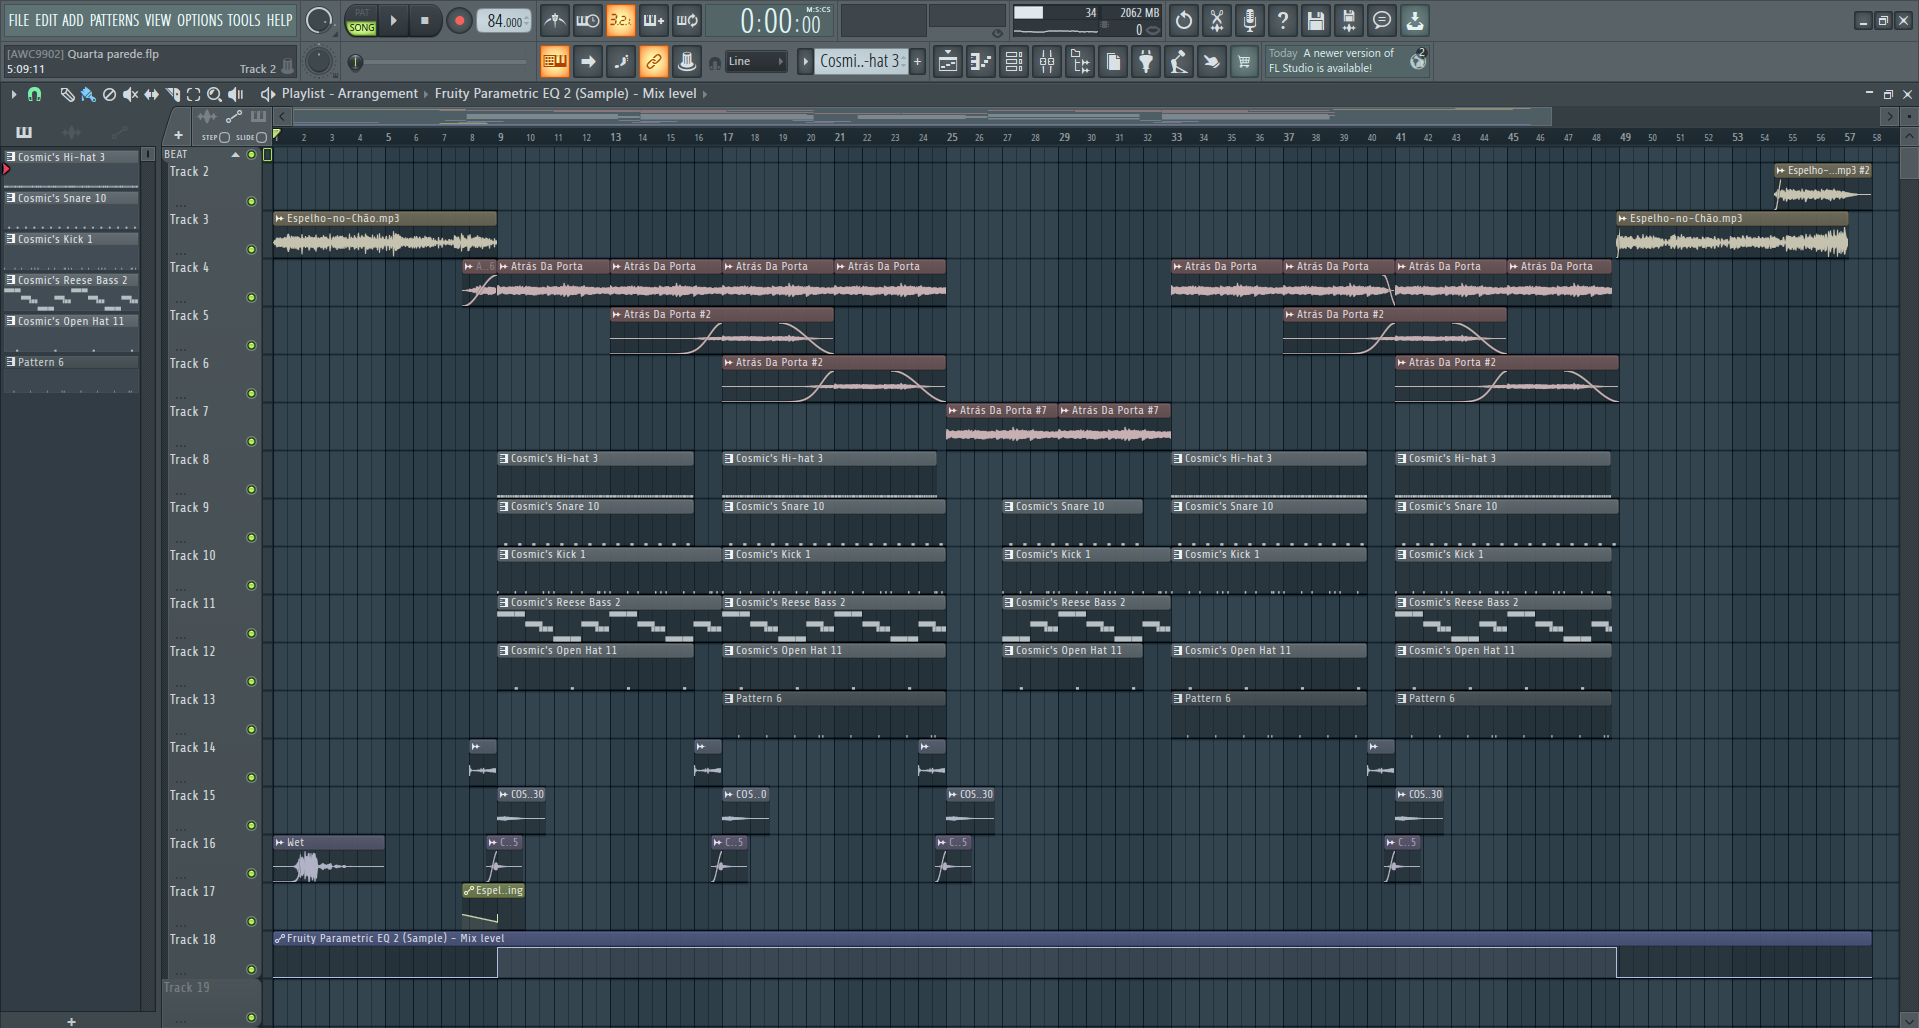Screen dimensions: 1919x1028
Task: Toggle loop recording icon
Action: click(687, 20)
